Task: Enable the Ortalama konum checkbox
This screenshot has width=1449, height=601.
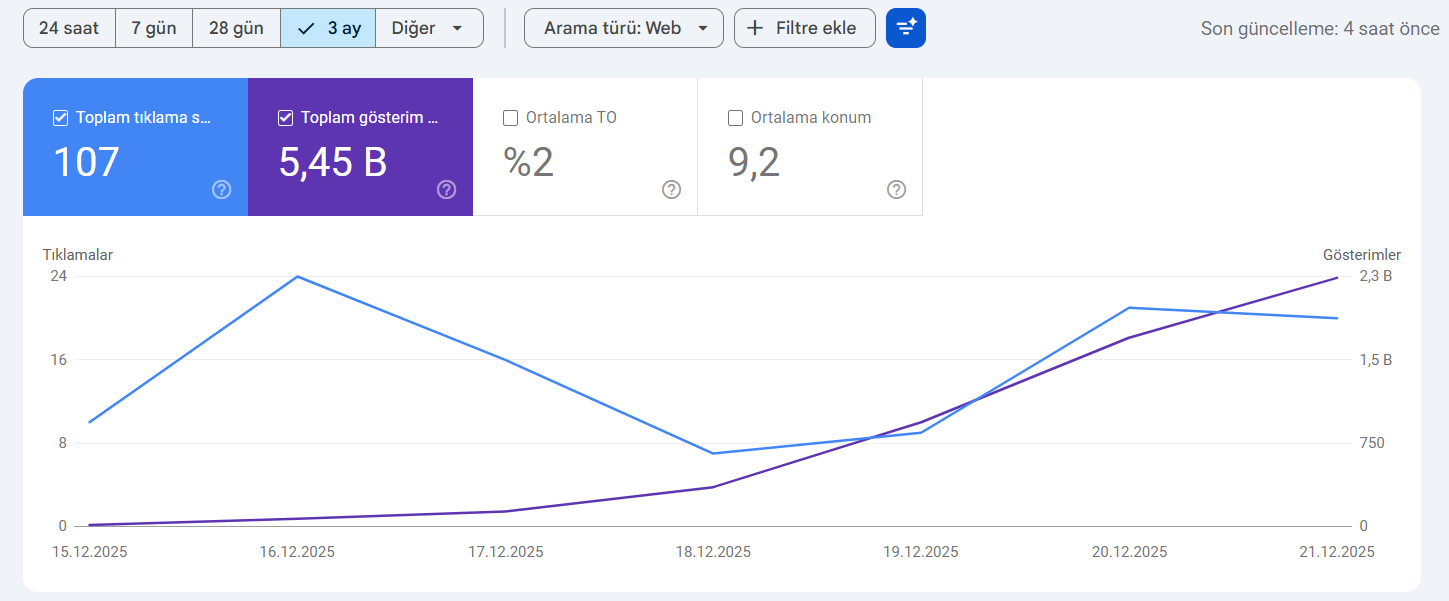Action: (736, 118)
